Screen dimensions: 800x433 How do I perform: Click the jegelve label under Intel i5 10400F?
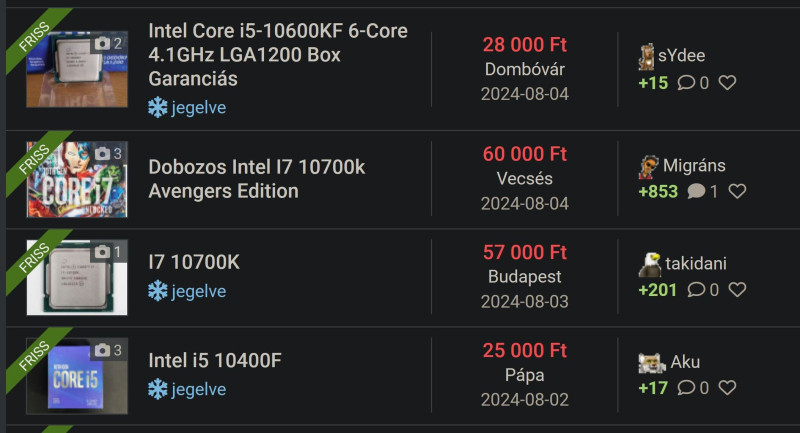click(x=198, y=389)
